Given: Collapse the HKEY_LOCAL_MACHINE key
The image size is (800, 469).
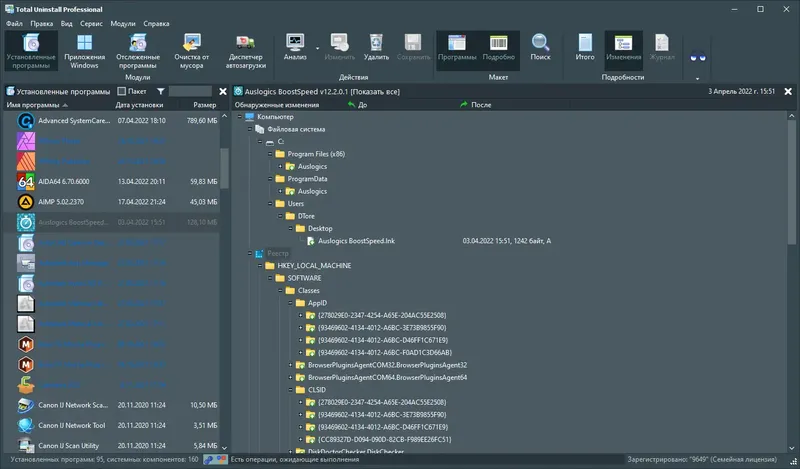Looking at the screenshot, I should click(x=260, y=265).
